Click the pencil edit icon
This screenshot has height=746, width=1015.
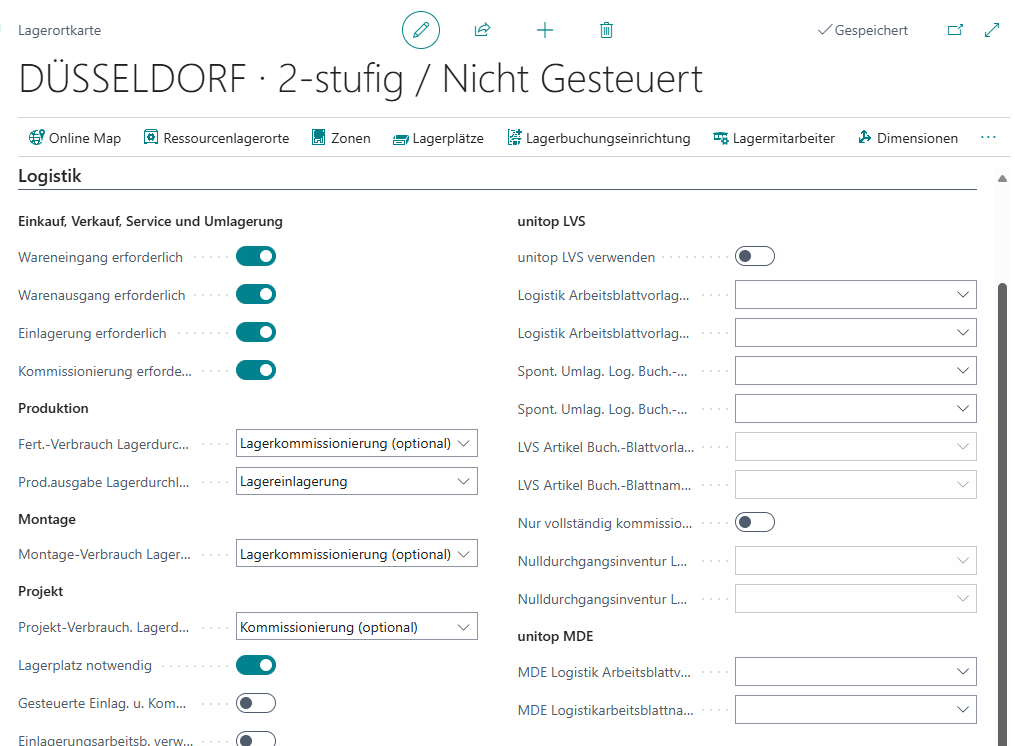click(421, 30)
